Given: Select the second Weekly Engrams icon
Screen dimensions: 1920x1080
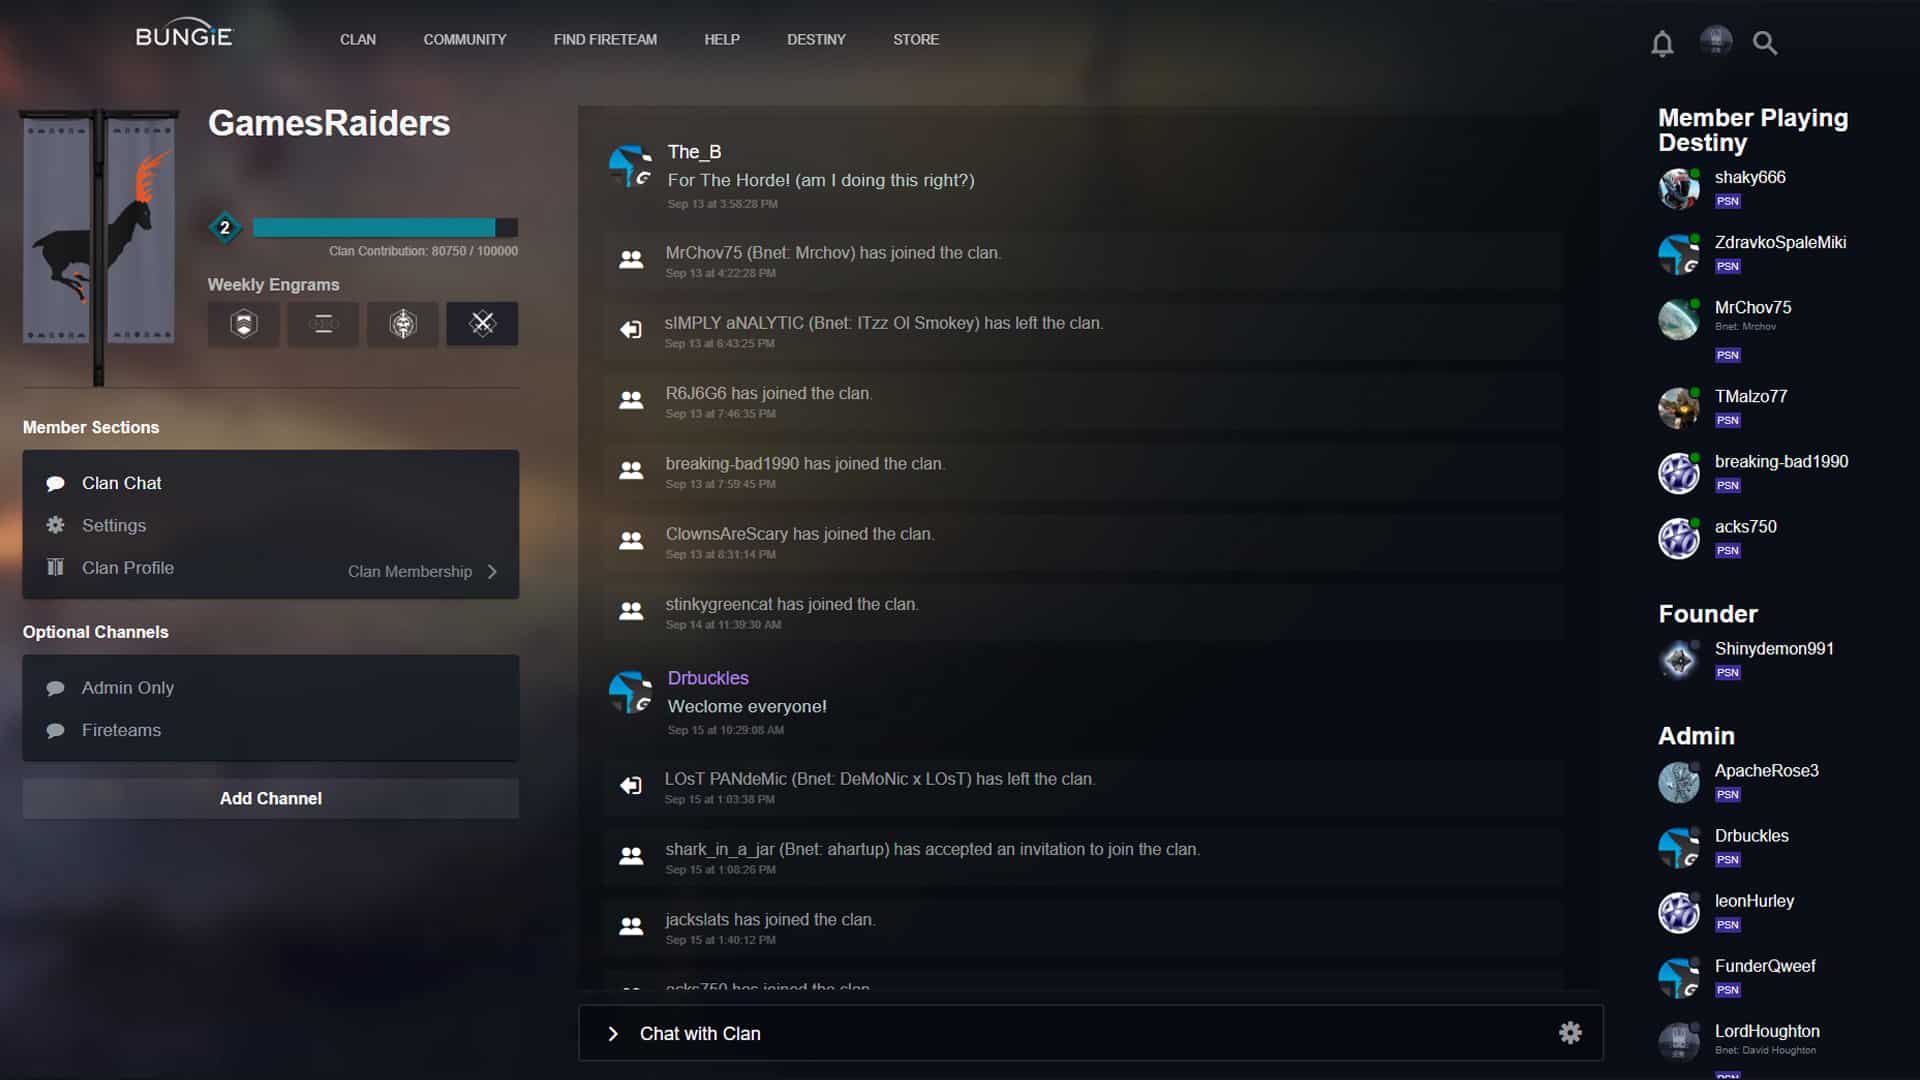Looking at the screenshot, I should coord(323,324).
